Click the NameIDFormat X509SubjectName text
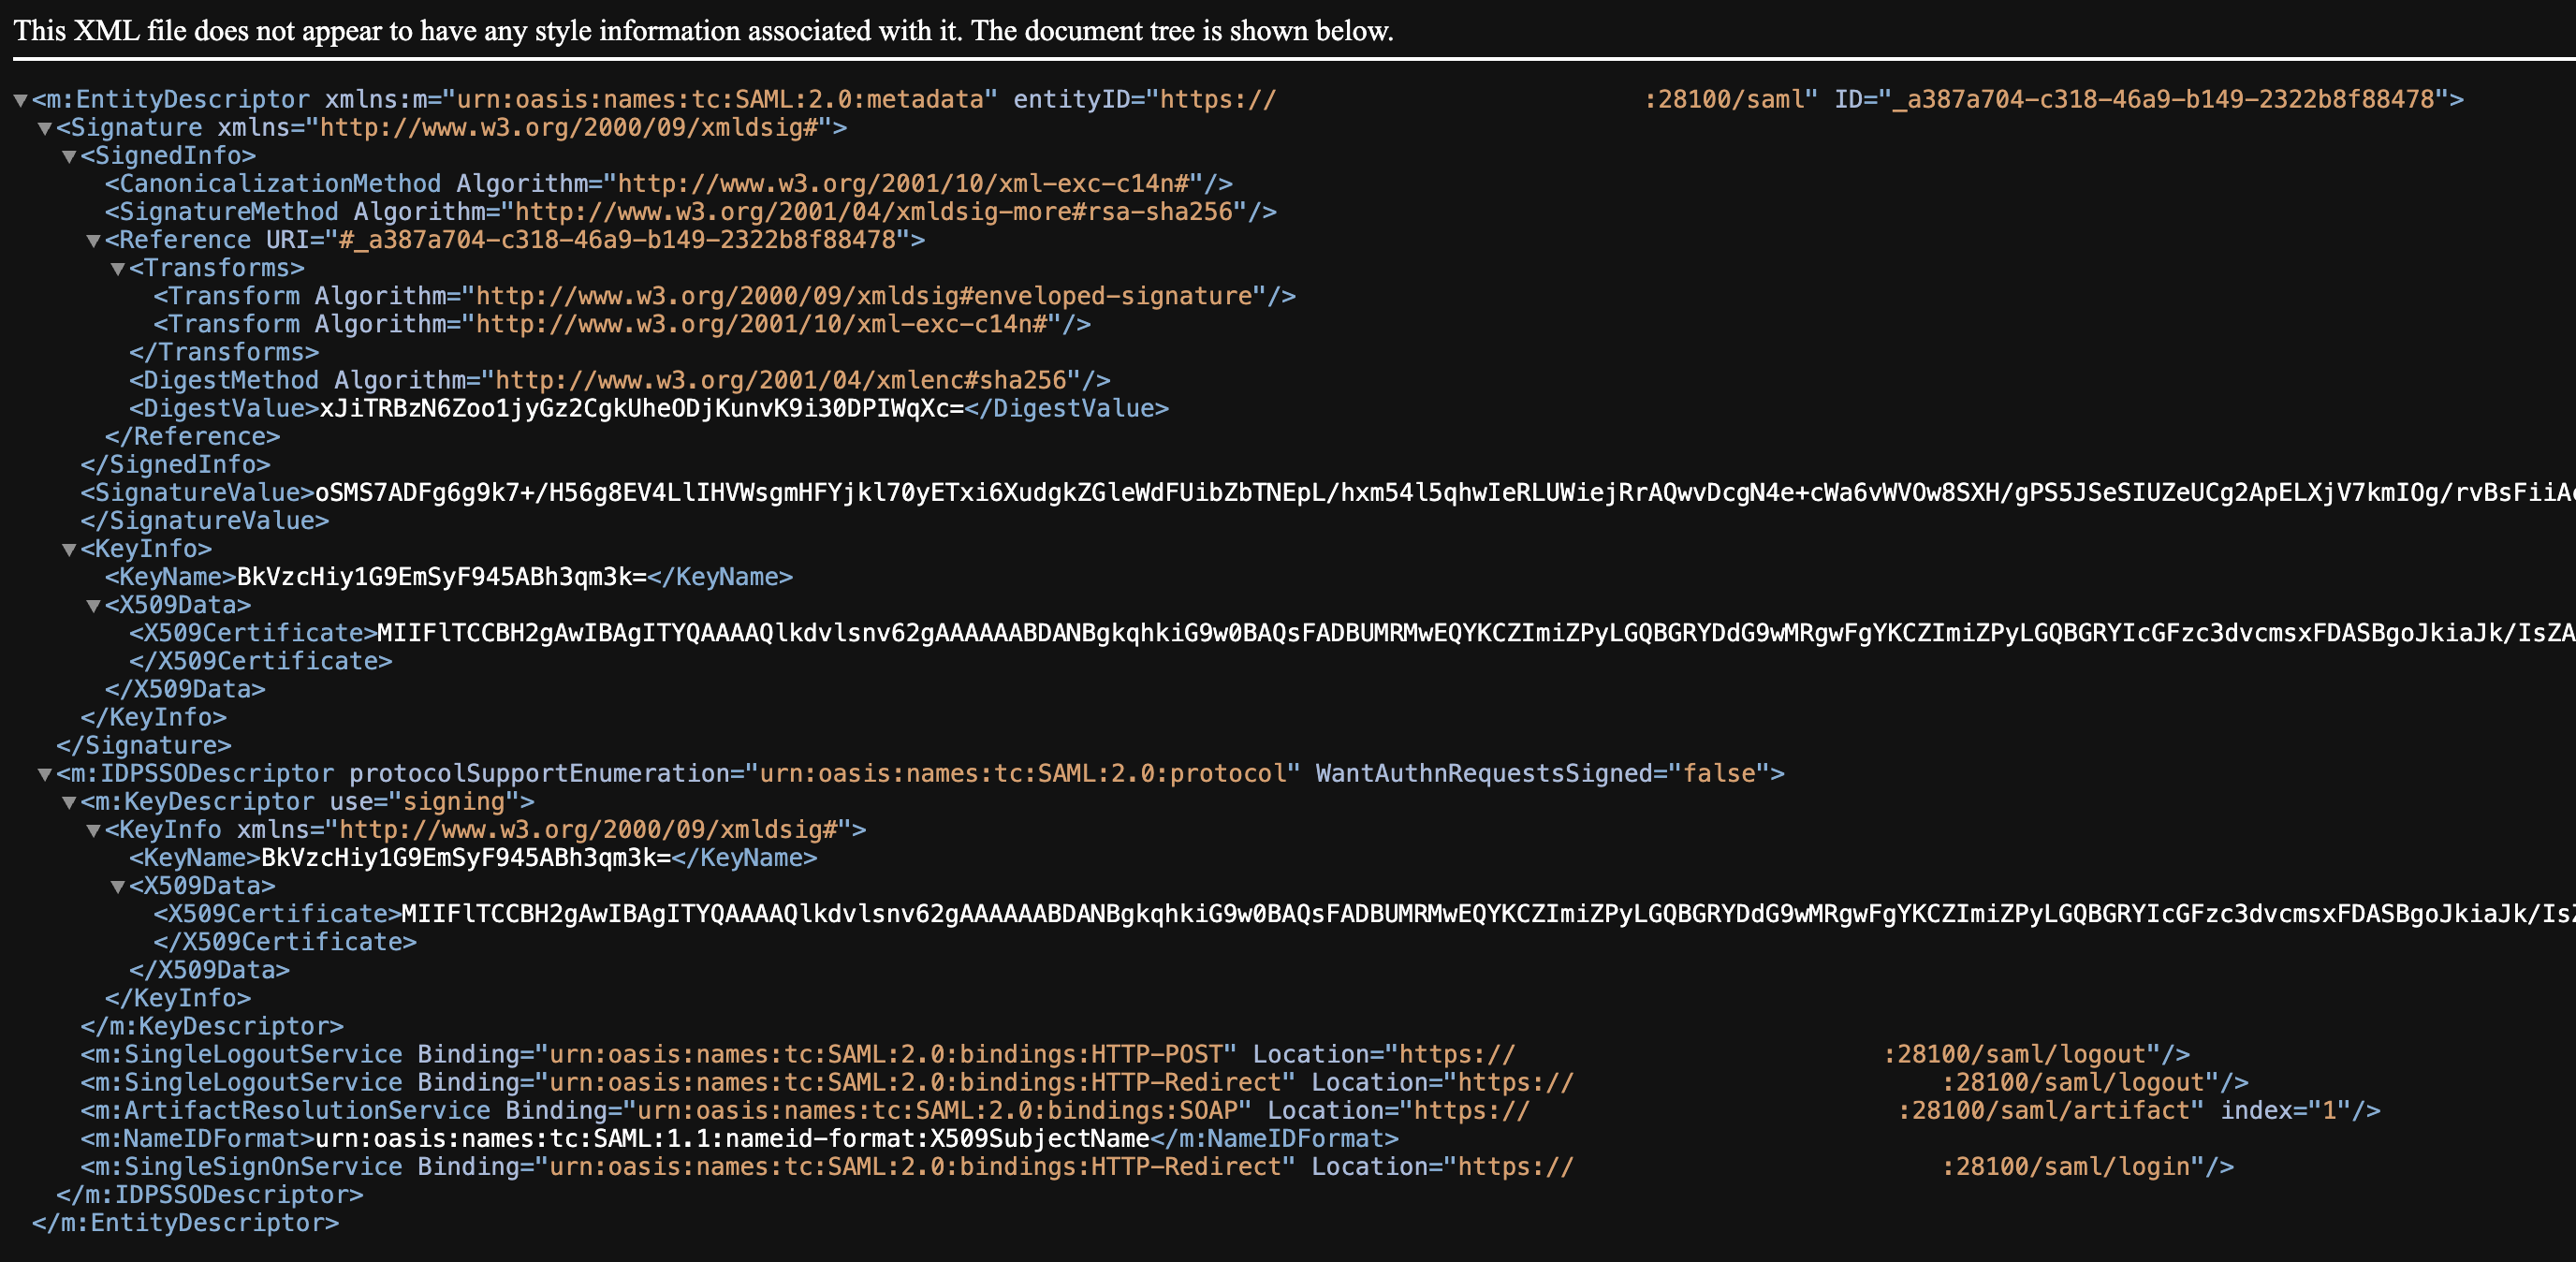This screenshot has width=2576, height=1262. click(x=732, y=1138)
